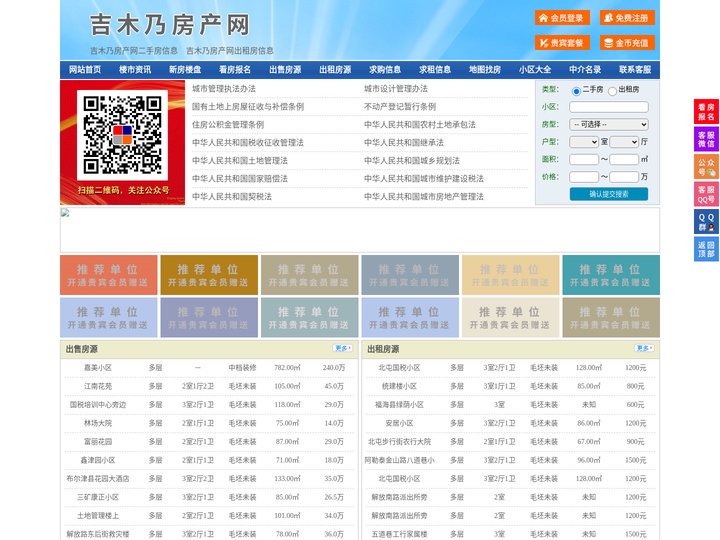This screenshot has width=720, height=540.
Task: Click the 会员登录 button
Action: pos(562,18)
